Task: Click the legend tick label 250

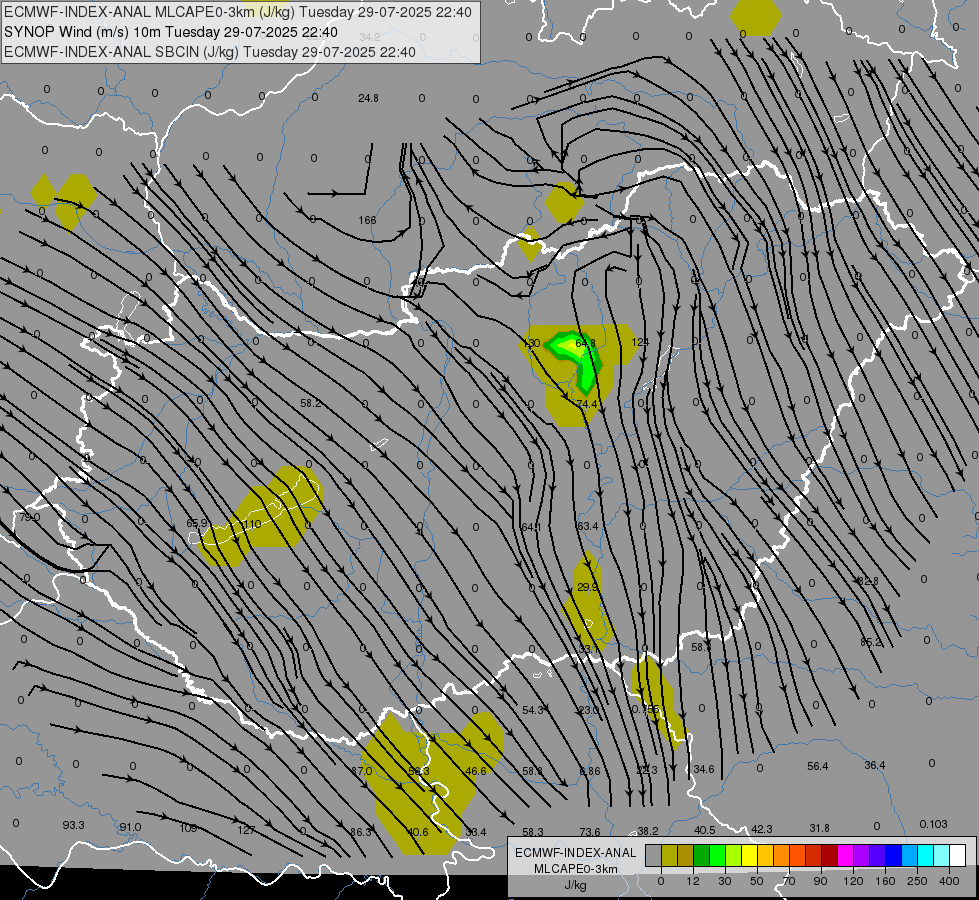Action: 917,881
